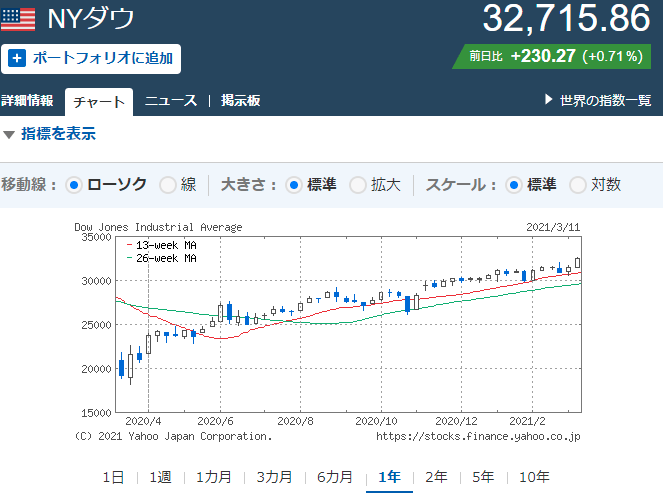Screen dimensions: 663x500
Task: Switch chart range to 1日
Action: [x=113, y=477]
